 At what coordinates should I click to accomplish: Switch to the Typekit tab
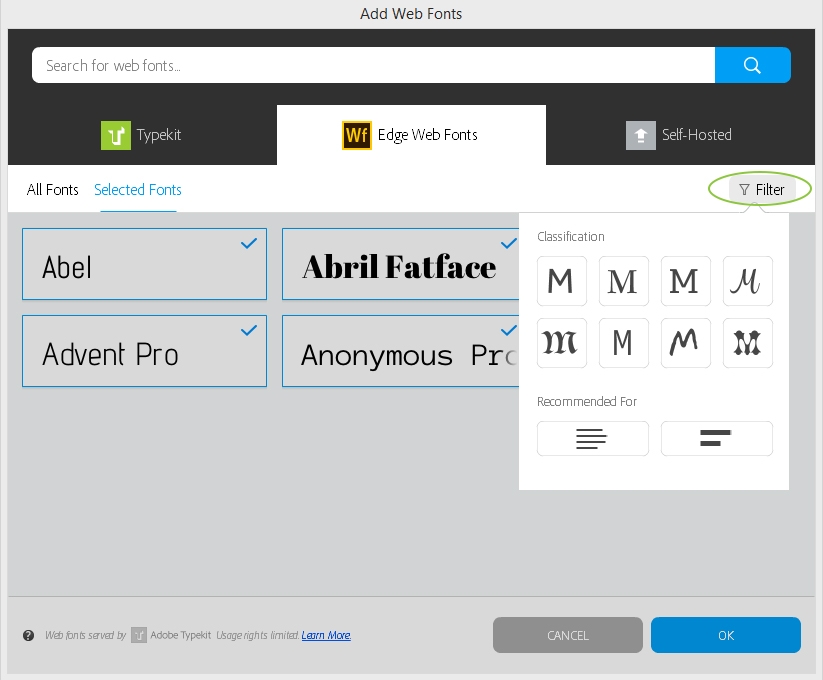click(x=142, y=135)
